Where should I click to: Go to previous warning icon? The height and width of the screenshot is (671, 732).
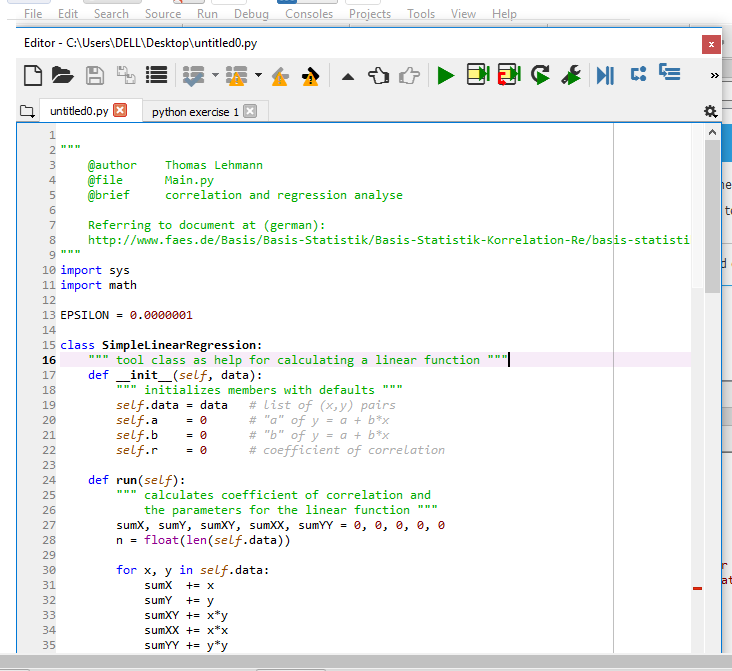tap(280, 76)
